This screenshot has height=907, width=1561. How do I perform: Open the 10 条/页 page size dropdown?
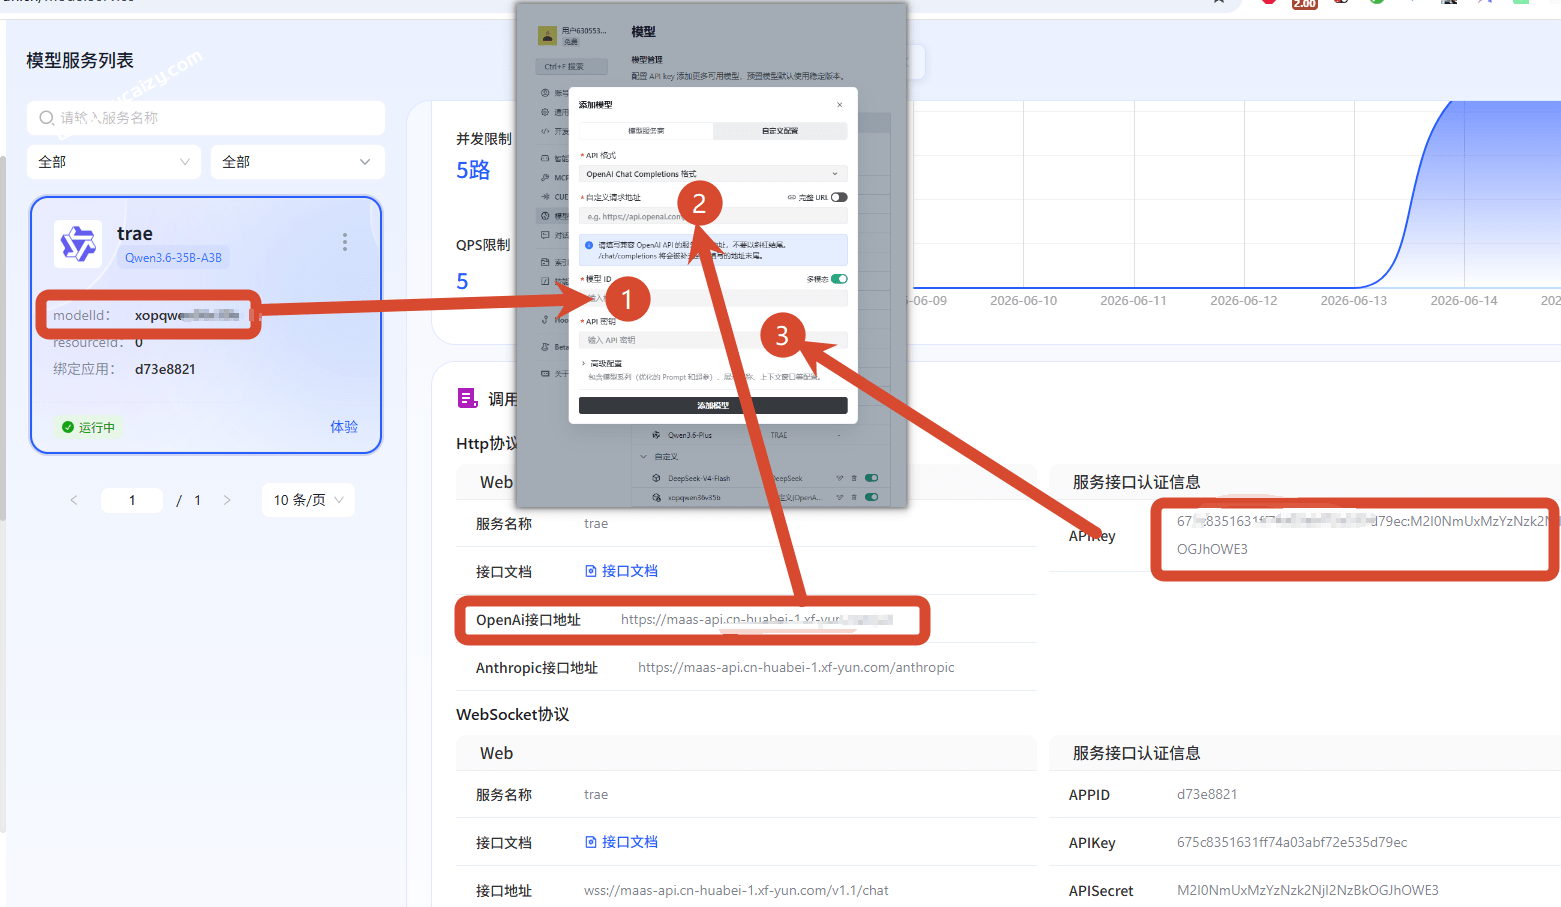308,500
